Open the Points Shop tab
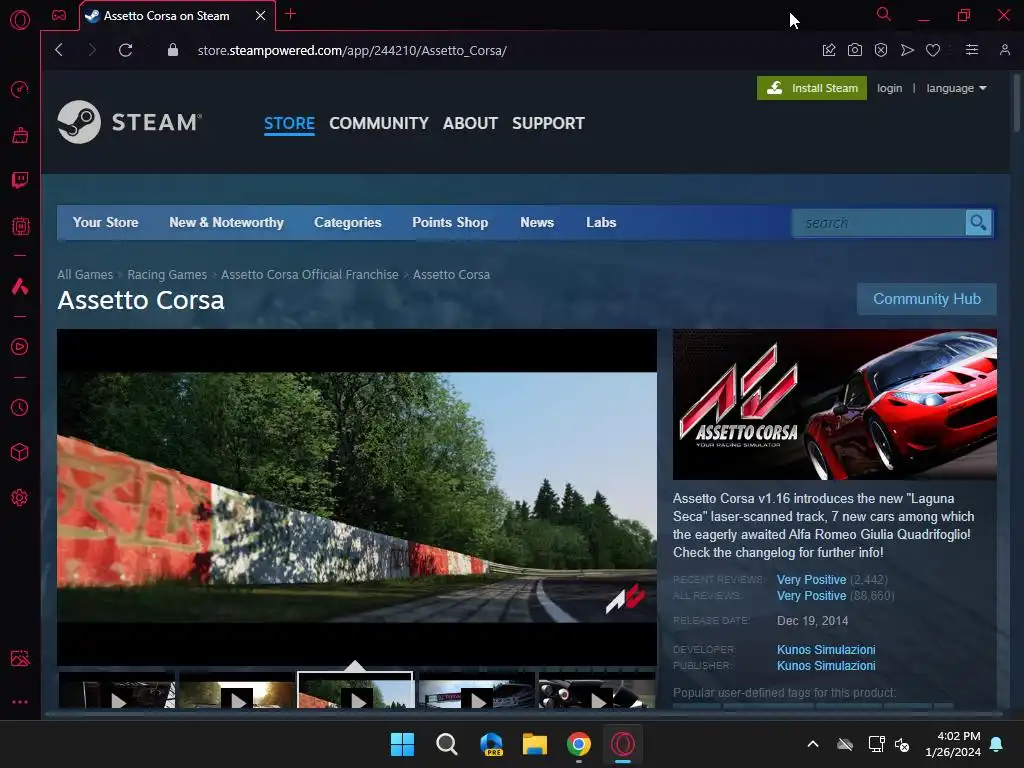This screenshot has width=1024, height=768. (450, 223)
